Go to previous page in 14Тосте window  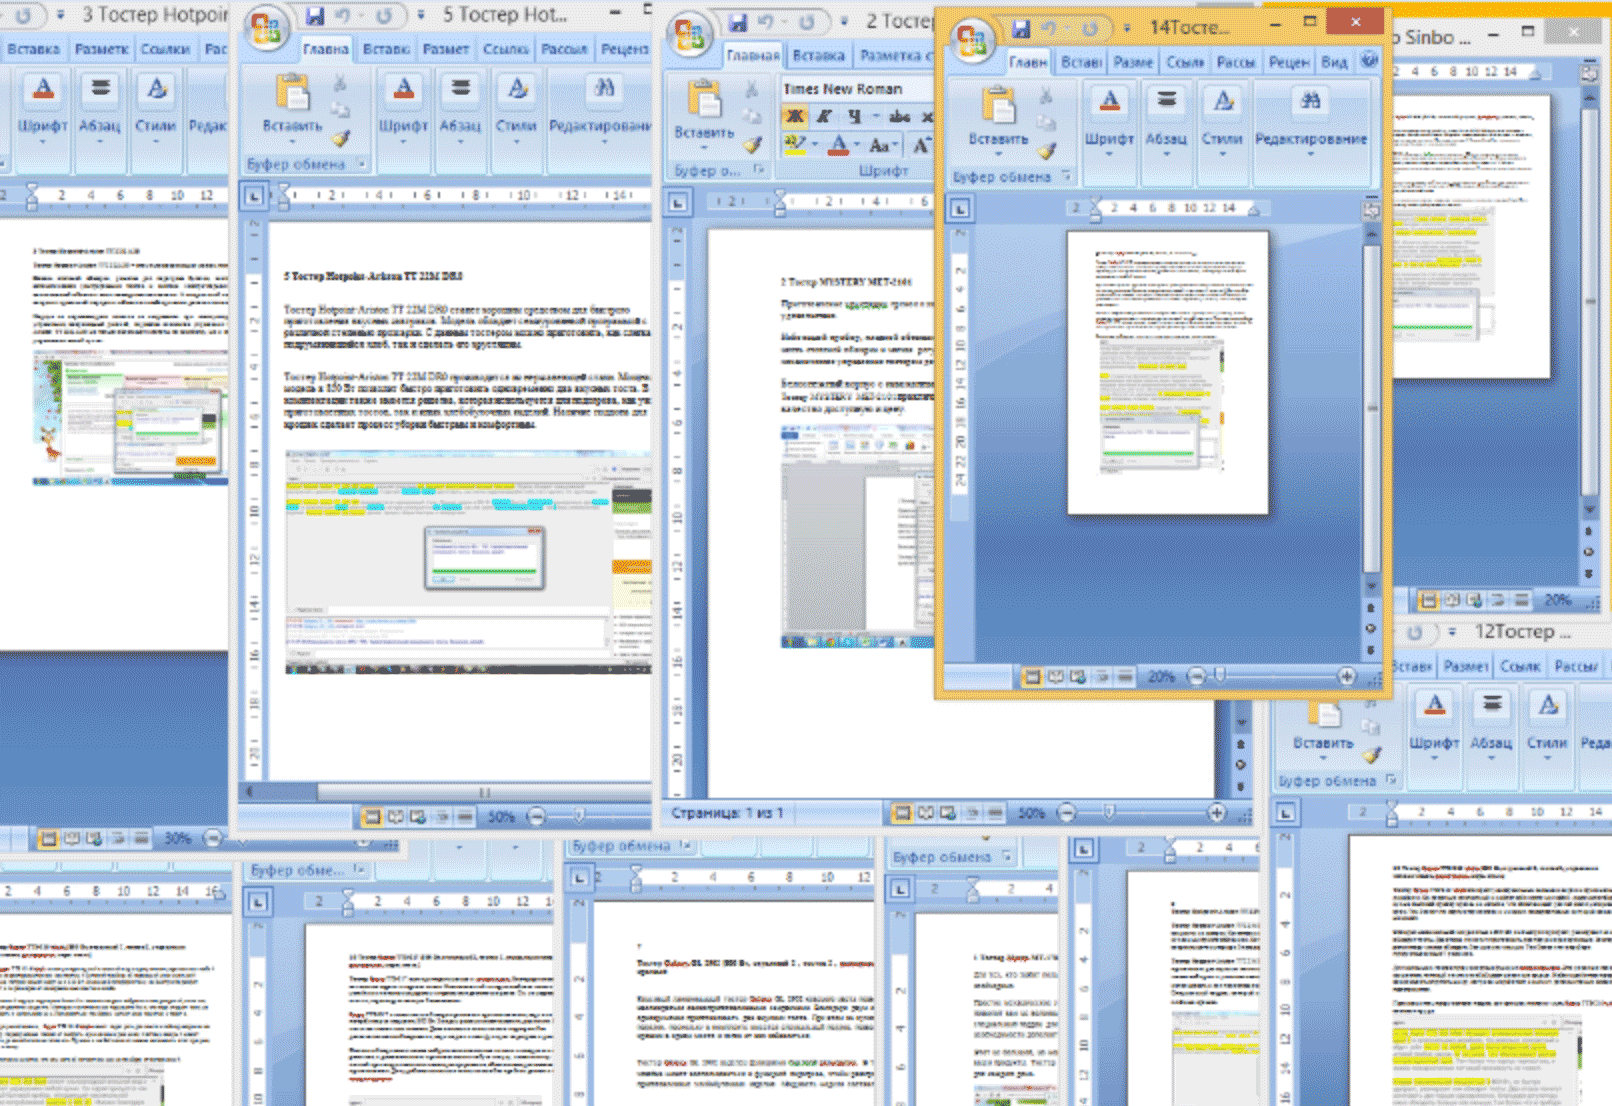(1371, 608)
